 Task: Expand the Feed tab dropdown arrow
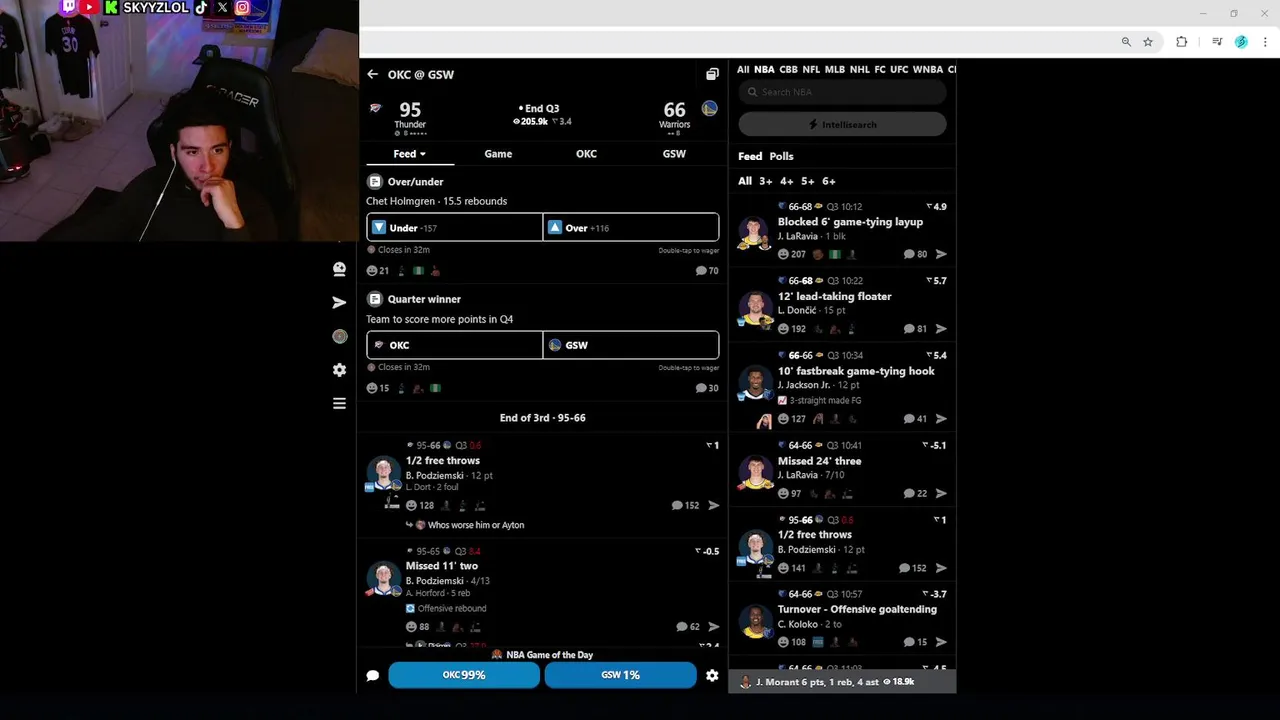pyautogui.click(x=423, y=154)
